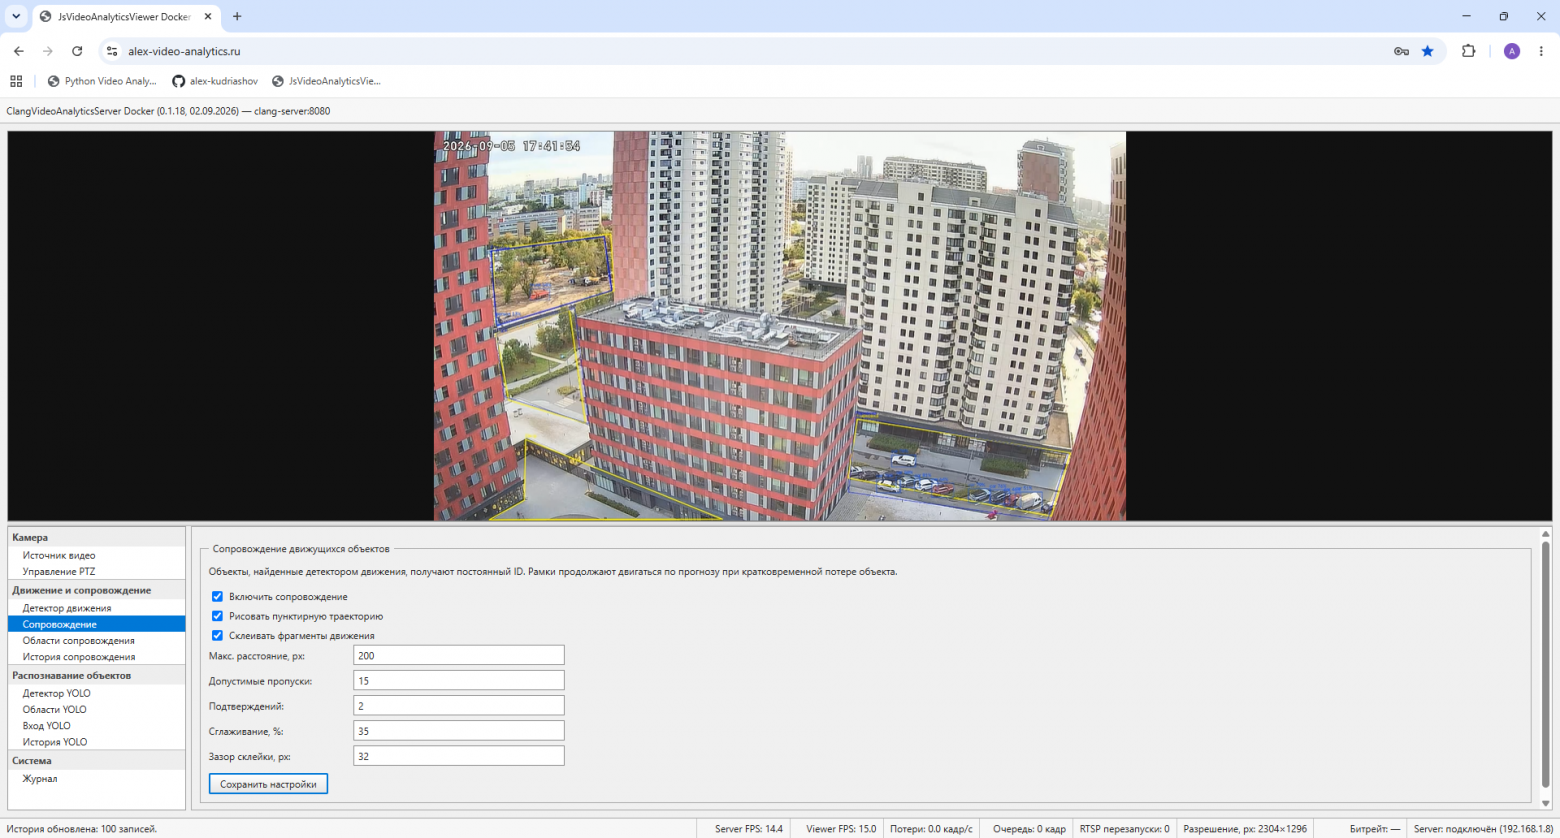Close the JsVideoAnalyticsViewer Docker tab
Image resolution: width=1560 pixels, height=838 pixels.
[x=208, y=17]
